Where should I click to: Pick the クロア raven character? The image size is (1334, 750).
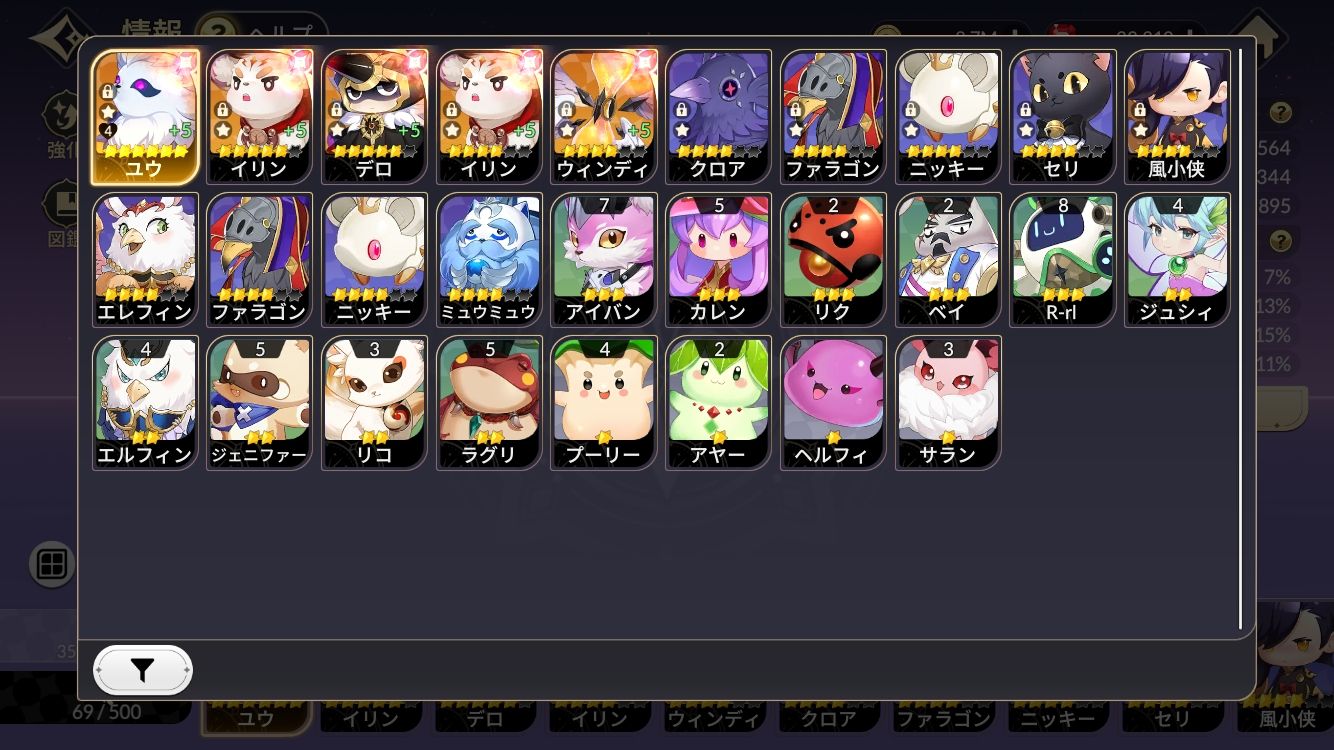pos(719,116)
